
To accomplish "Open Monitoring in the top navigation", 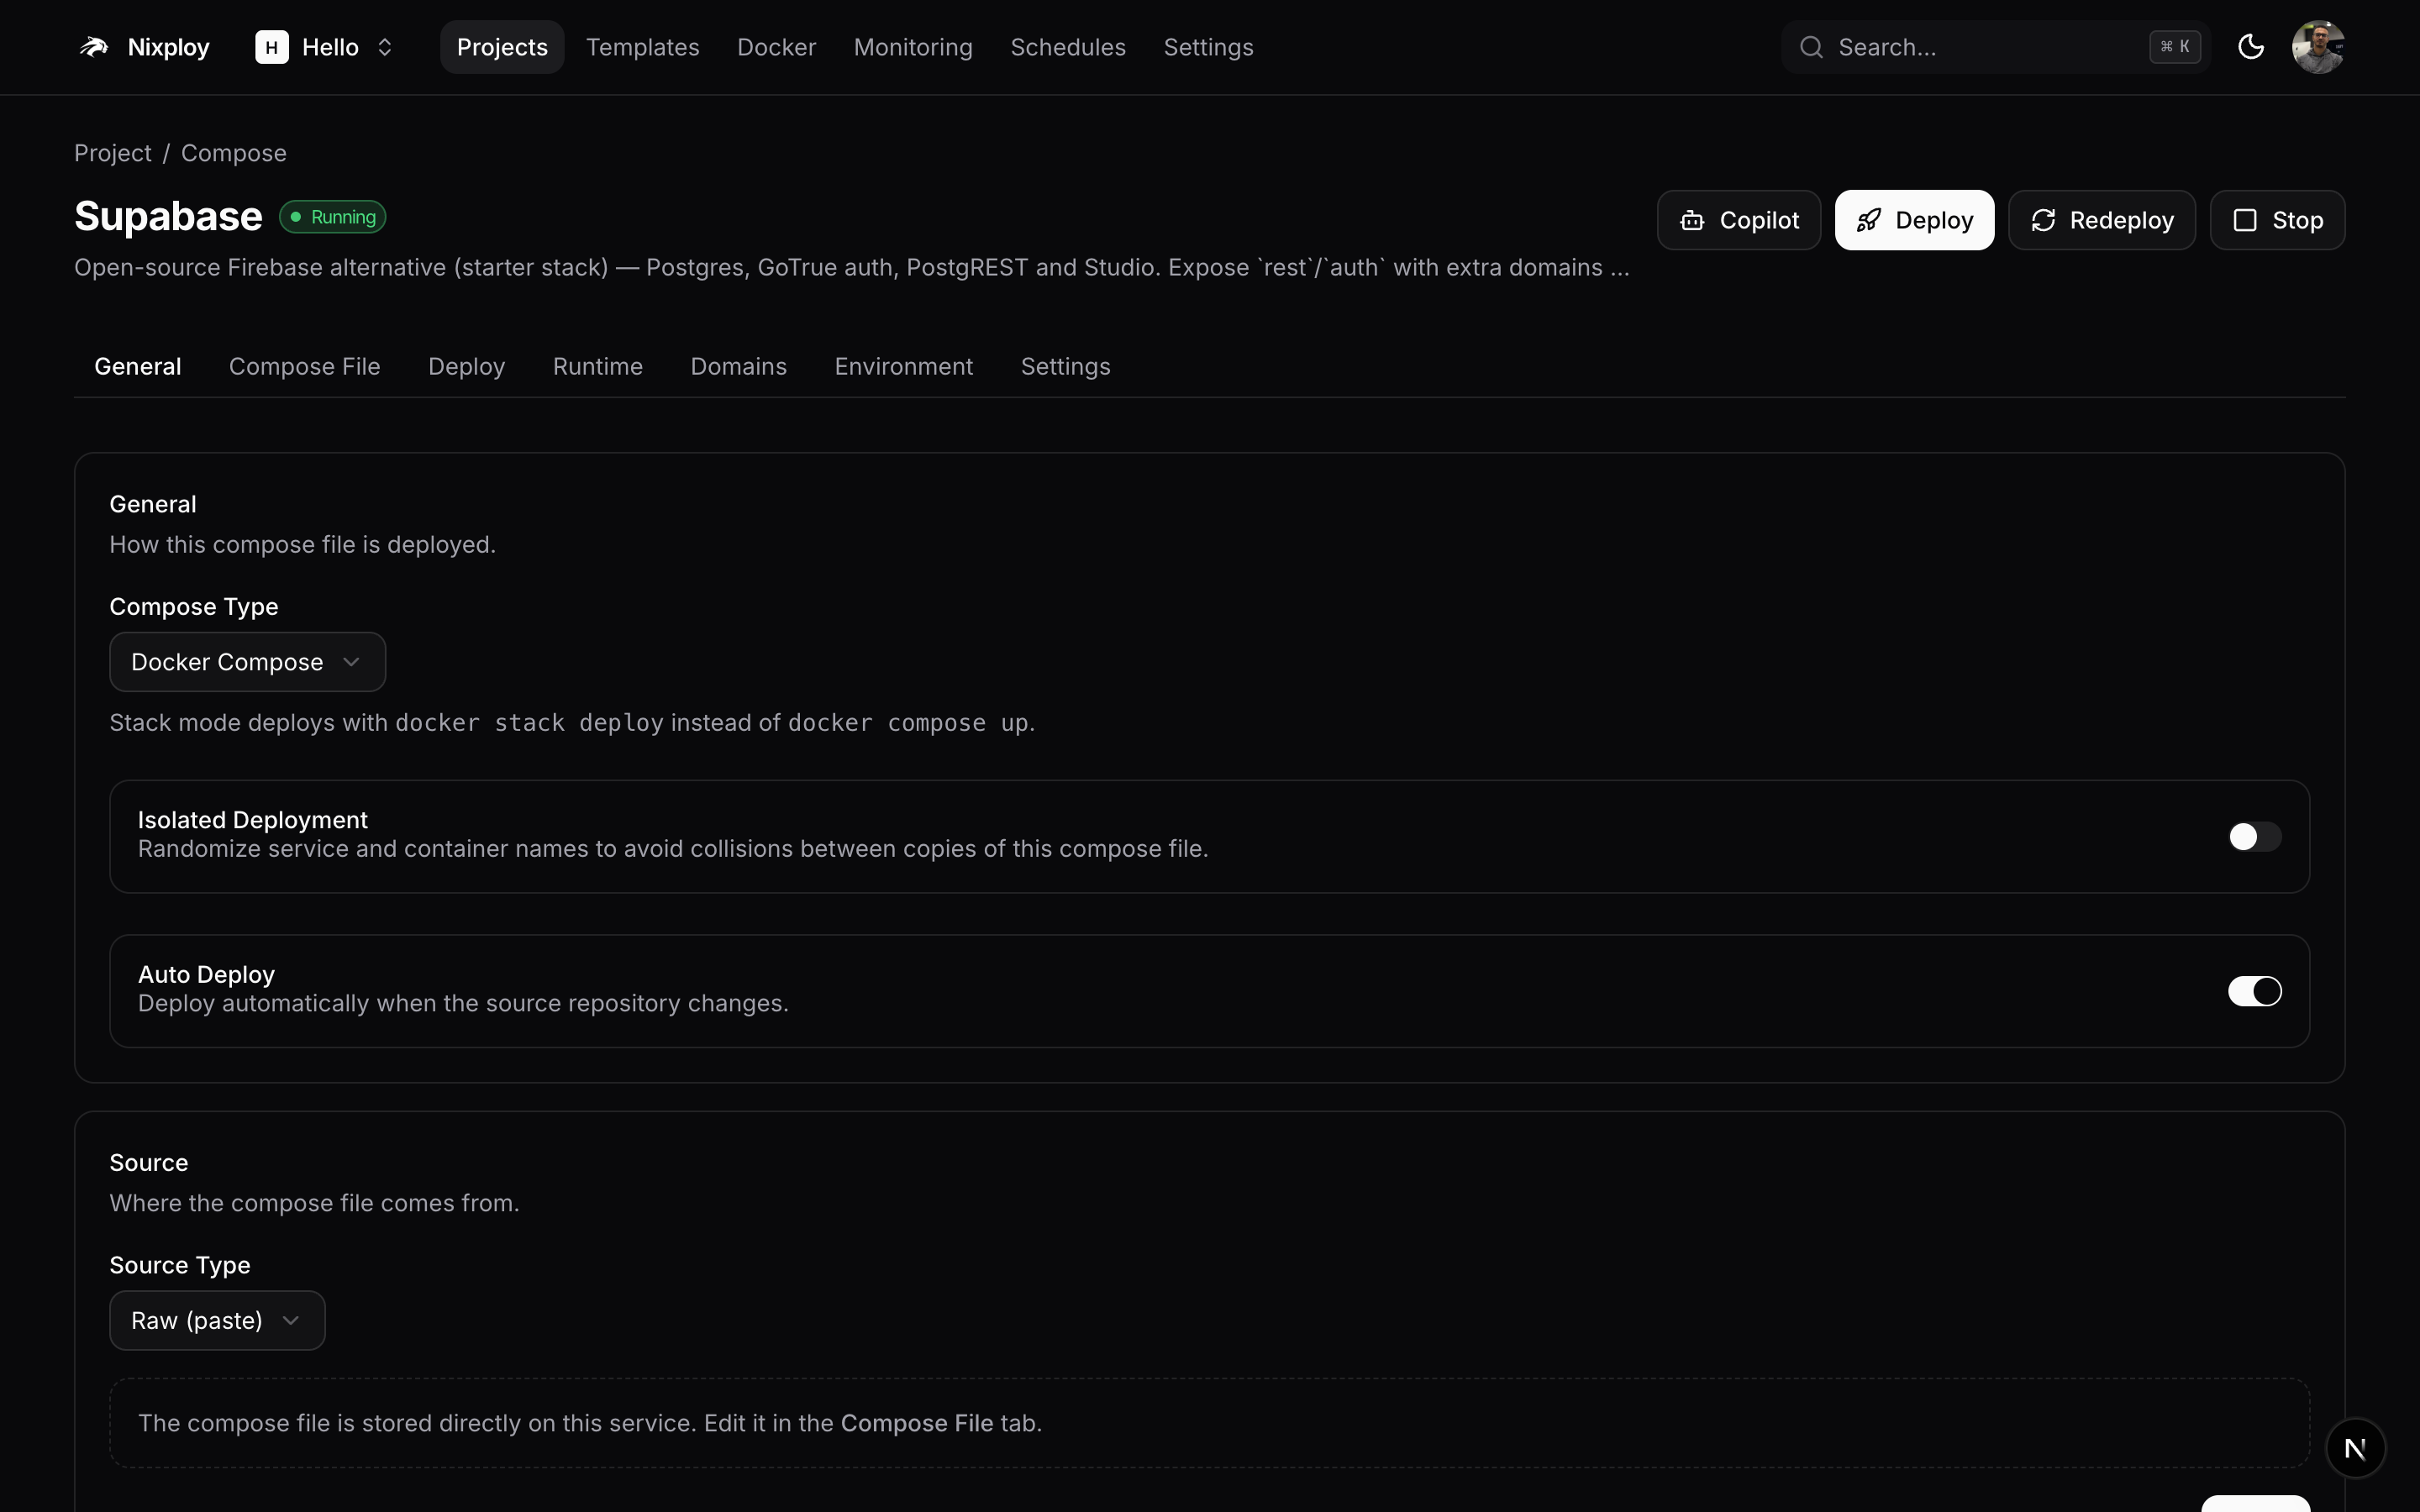I will pos(913,47).
